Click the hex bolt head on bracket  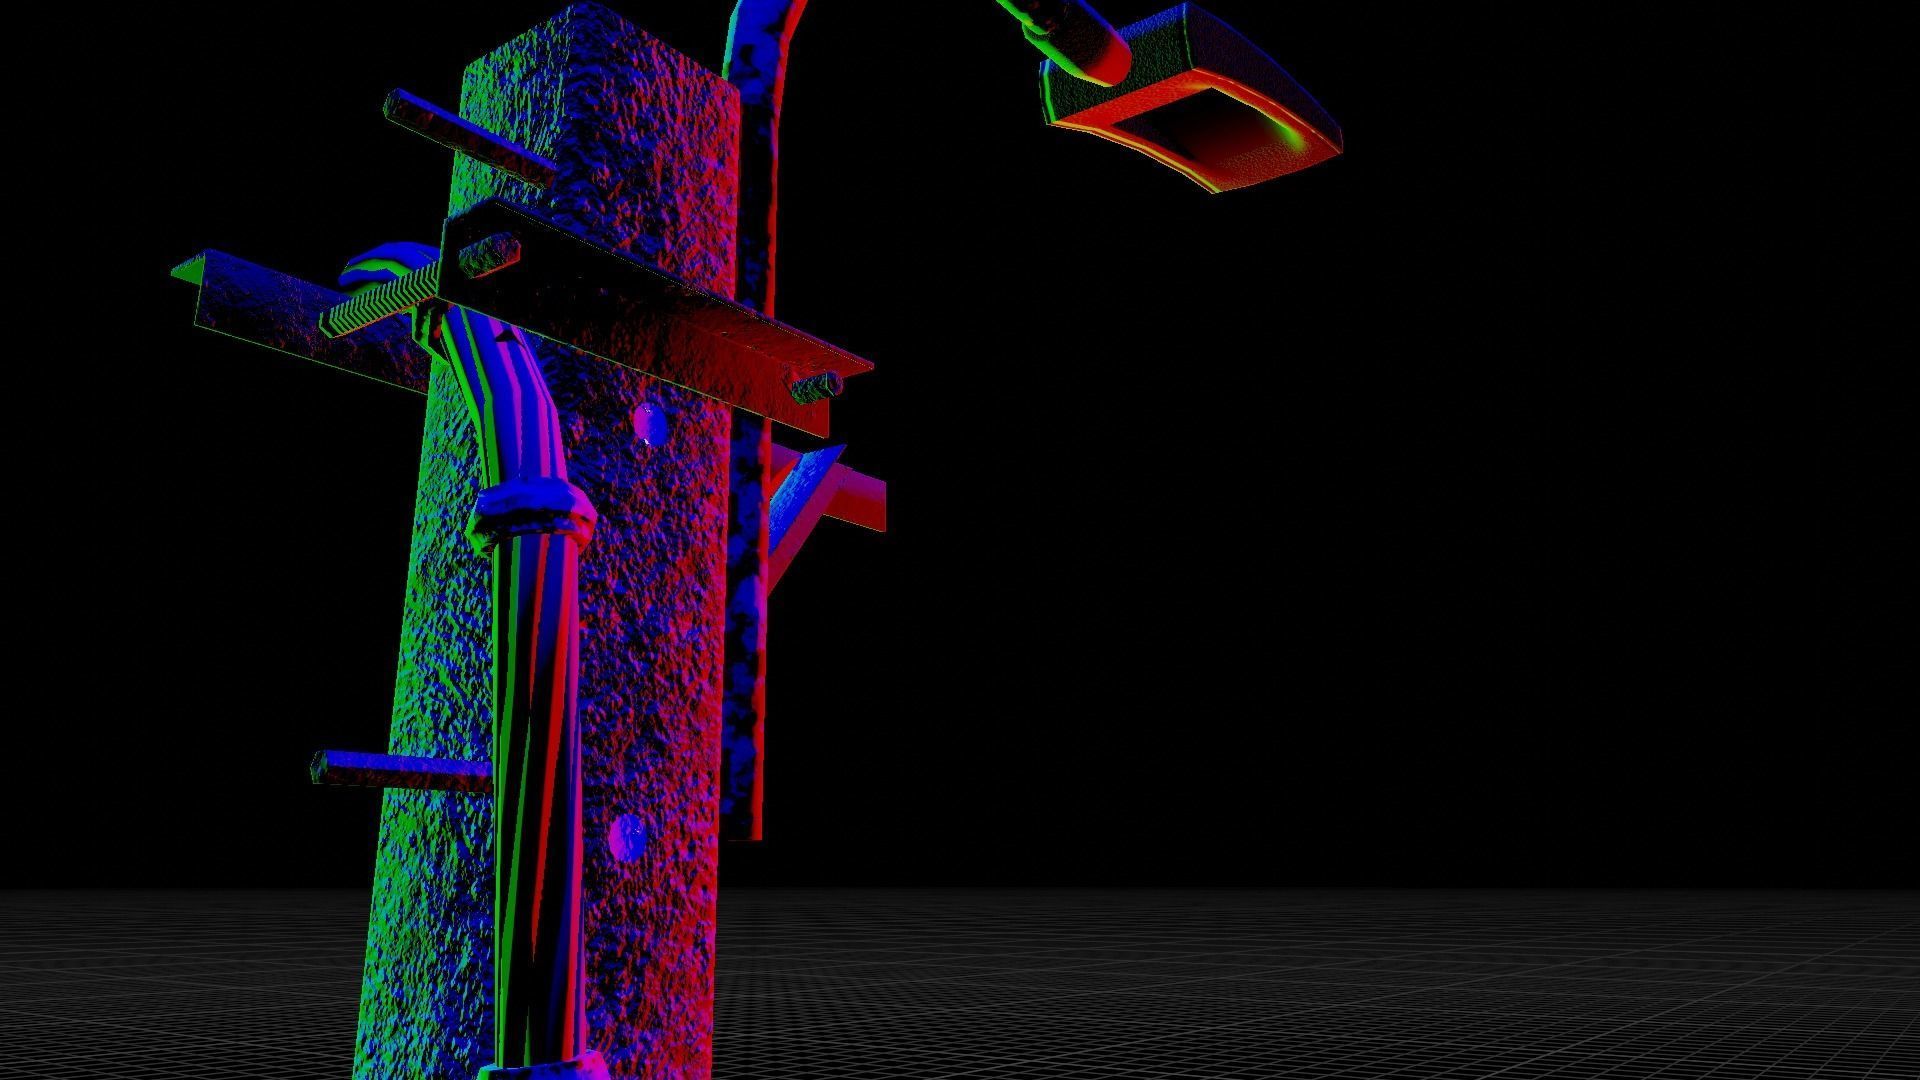(x=488, y=253)
